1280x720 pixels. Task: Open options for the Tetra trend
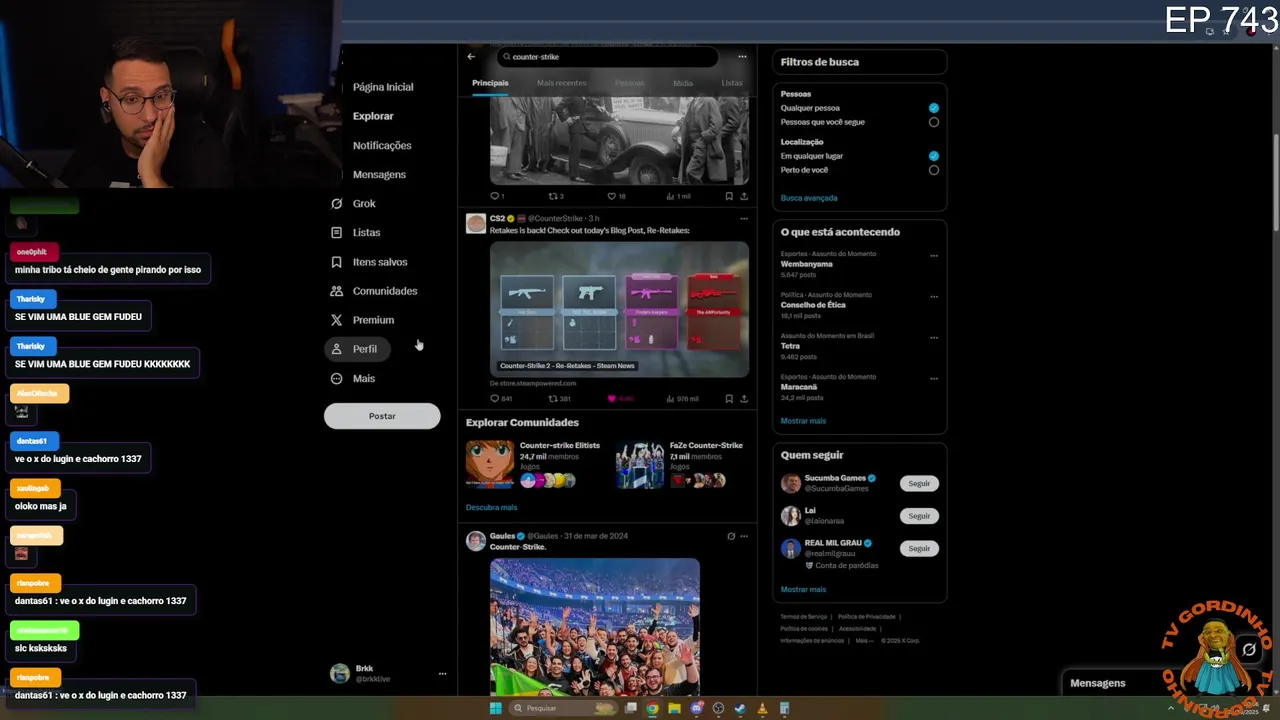(x=934, y=338)
